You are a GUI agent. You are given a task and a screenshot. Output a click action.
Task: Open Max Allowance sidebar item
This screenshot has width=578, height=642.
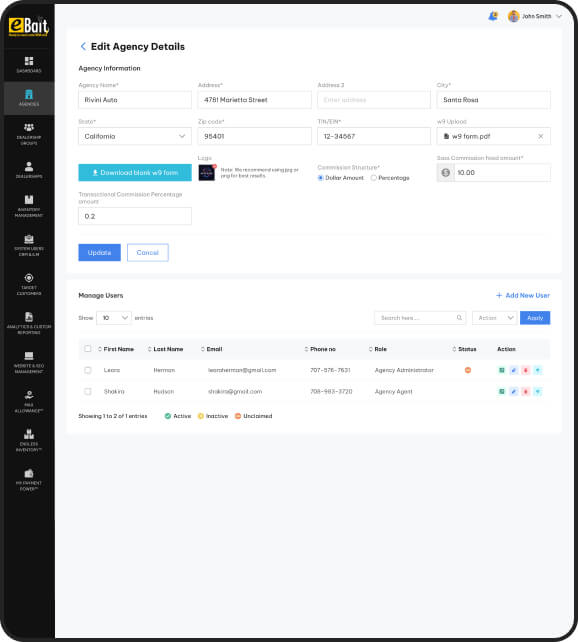[29, 401]
